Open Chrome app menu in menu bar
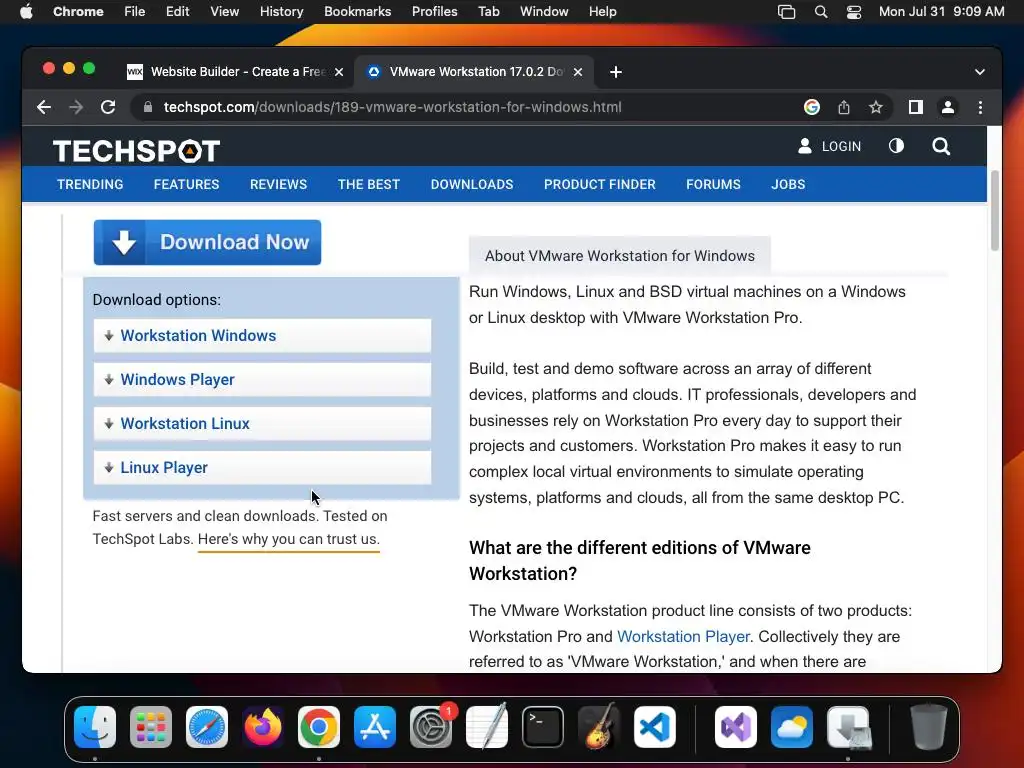The image size is (1024, 768). pyautogui.click(x=78, y=12)
